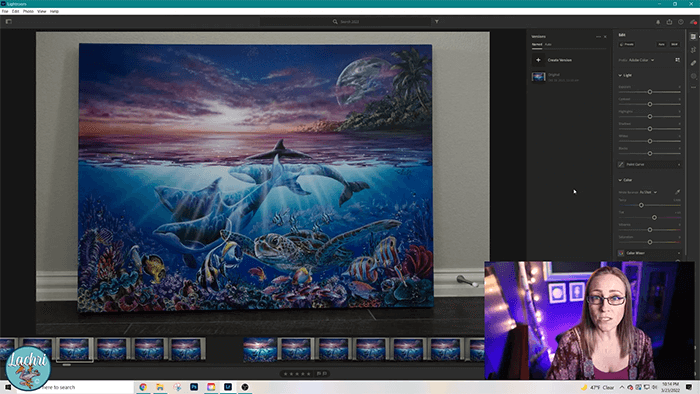
Task: Open the notifications bell icon
Action: (x=658, y=22)
